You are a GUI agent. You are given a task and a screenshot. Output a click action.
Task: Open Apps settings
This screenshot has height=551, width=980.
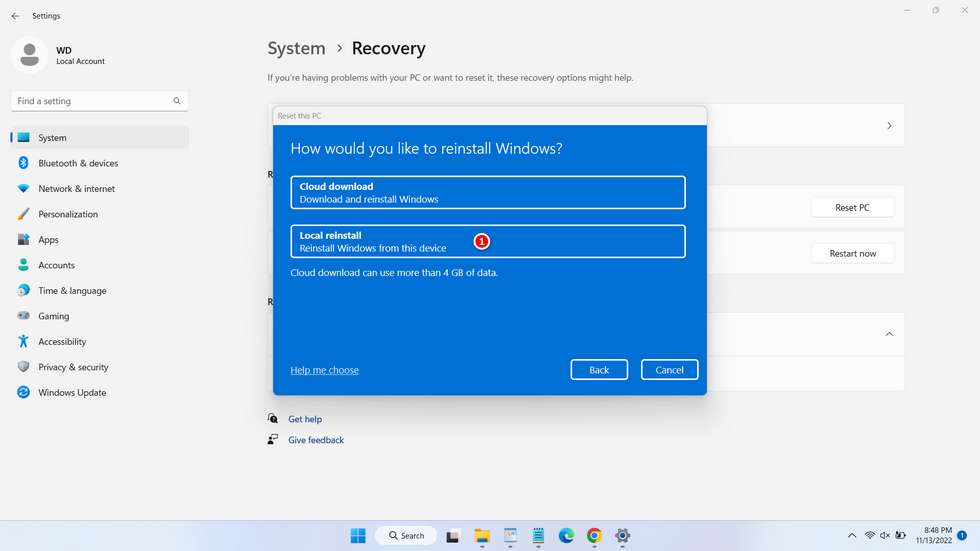pos(100,240)
